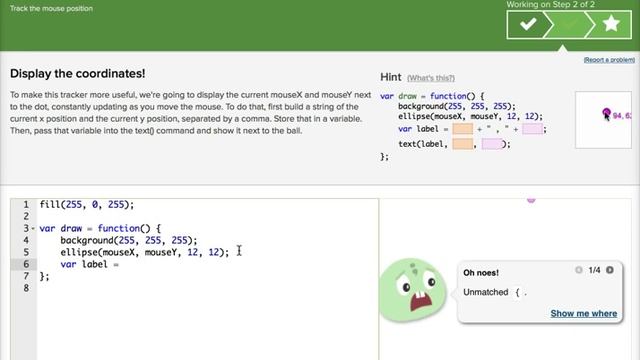Click first orange blank in label hint line
The width and height of the screenshot is (640, 360).
[x=462, y=129]
